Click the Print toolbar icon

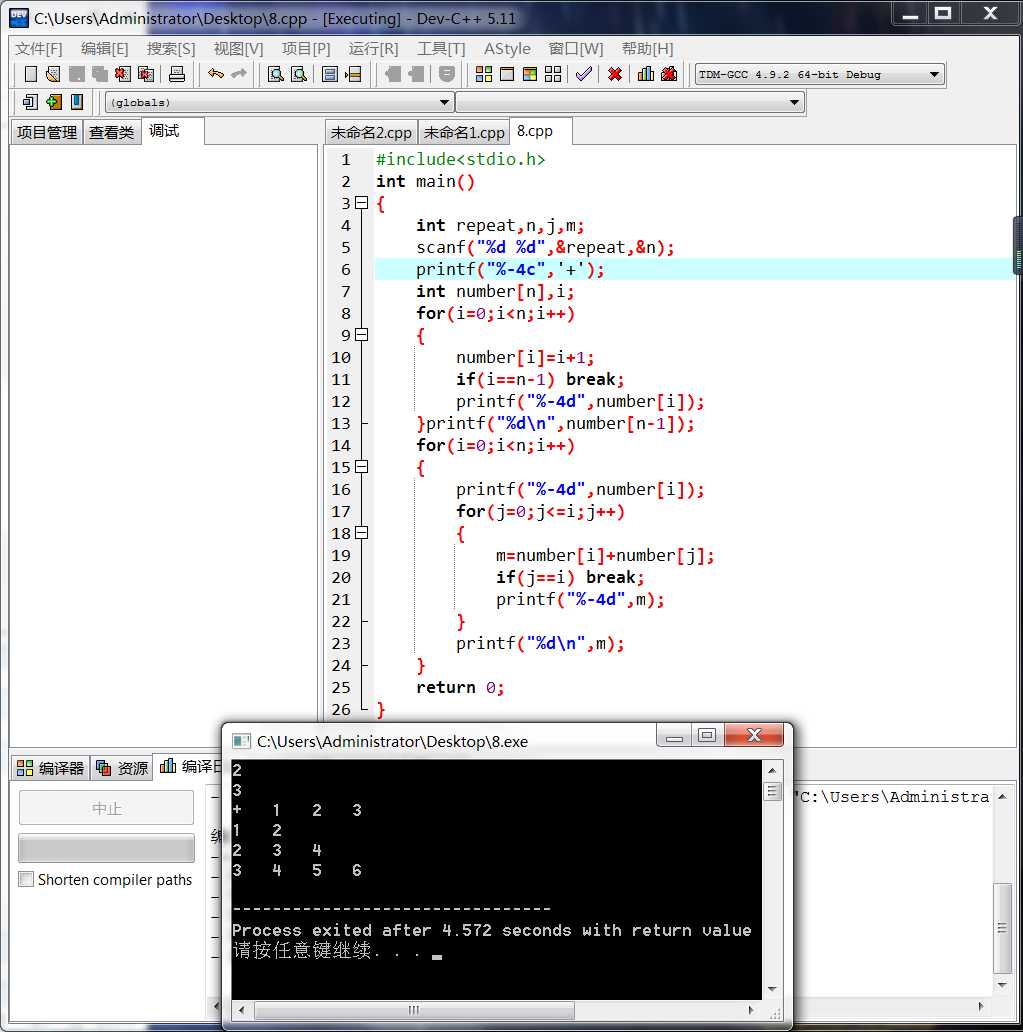177,74
